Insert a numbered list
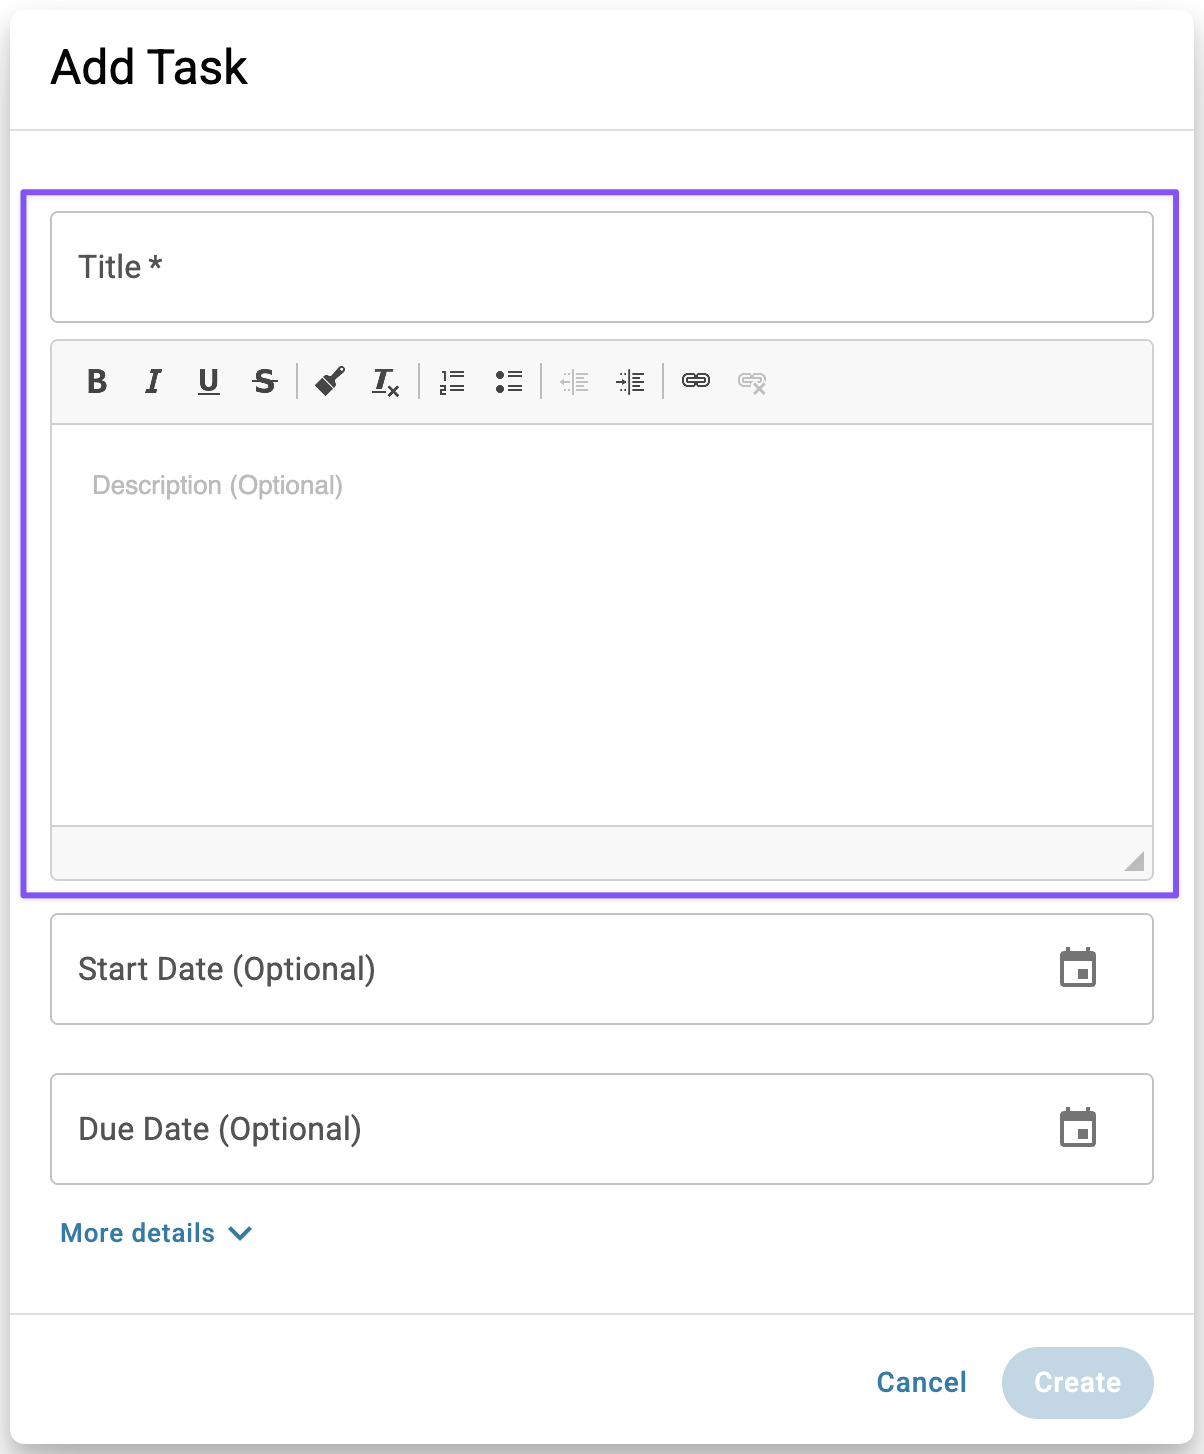Screen dimensions: 1204x1454 (x=452, y=381)
